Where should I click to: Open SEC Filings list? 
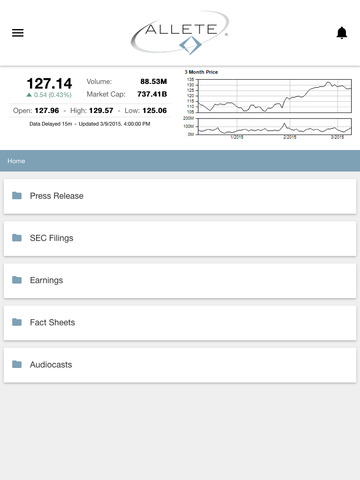[x=180, y=238]
